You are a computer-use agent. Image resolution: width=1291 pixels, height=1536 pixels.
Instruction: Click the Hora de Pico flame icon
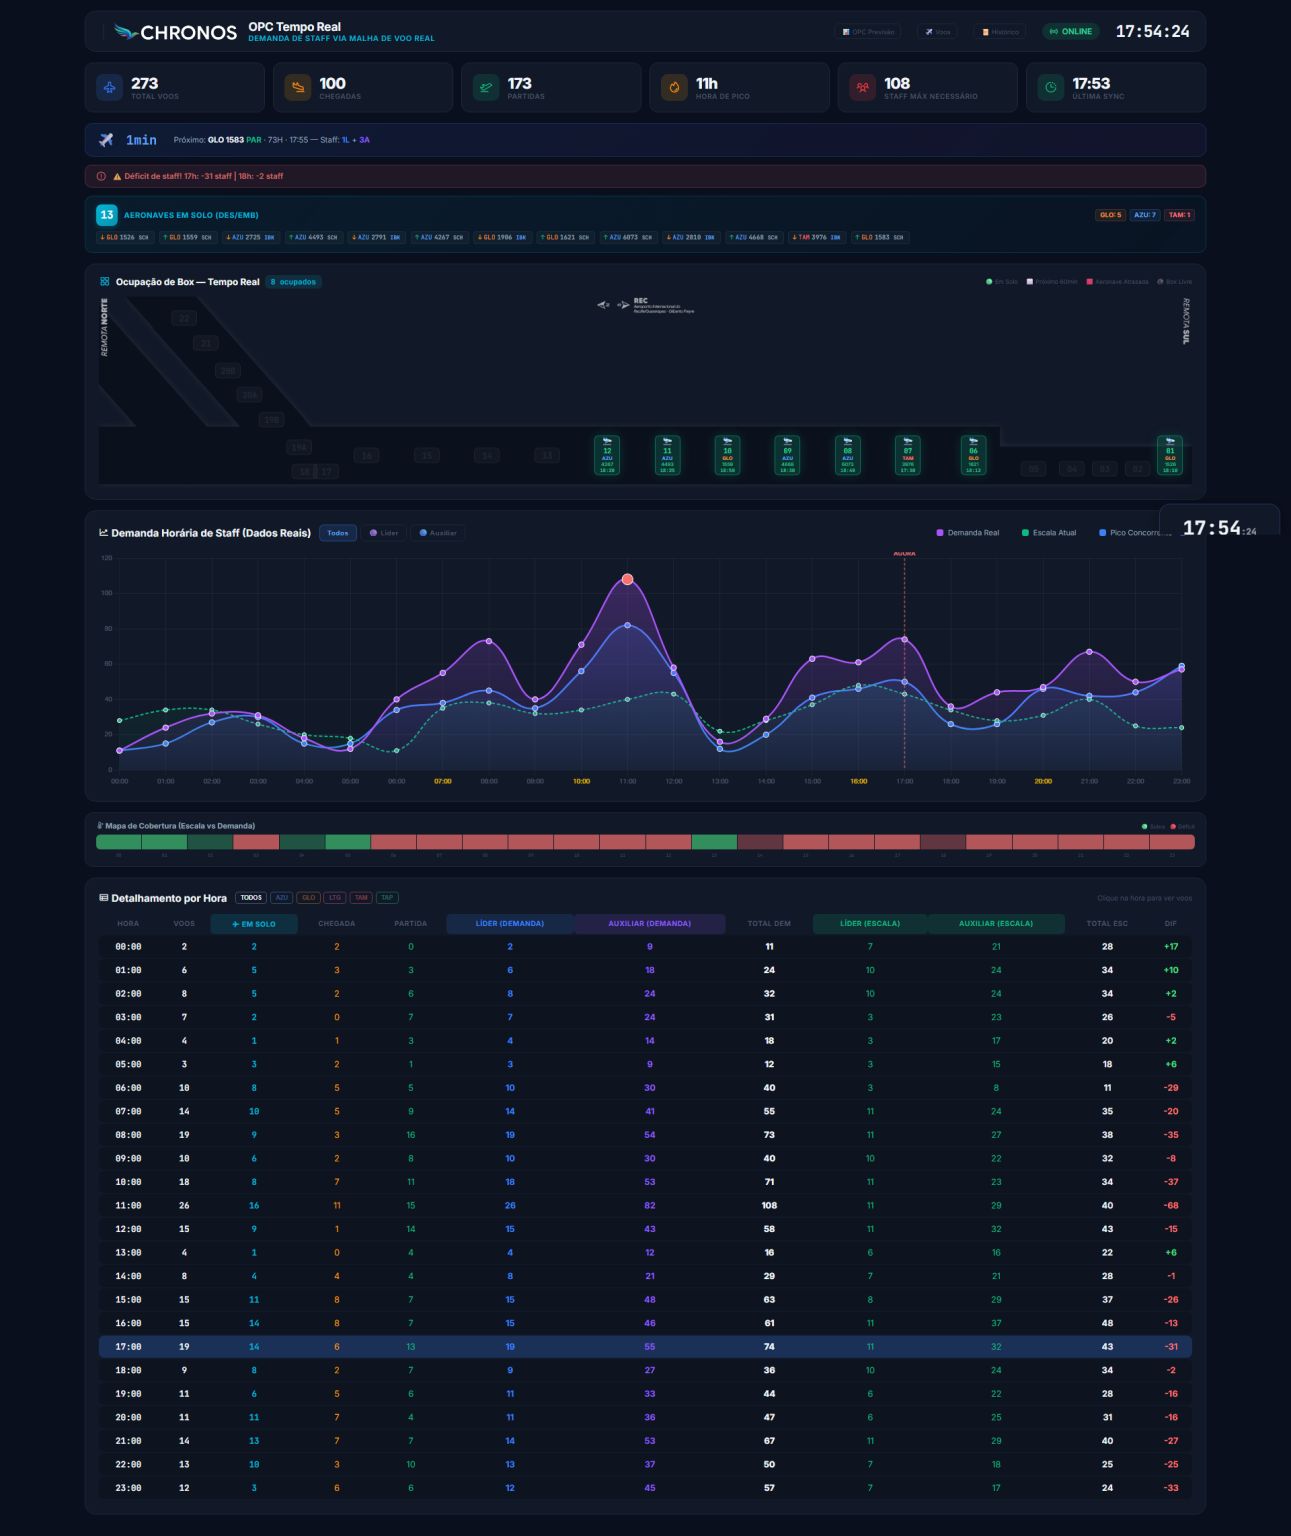click(674, 87)
